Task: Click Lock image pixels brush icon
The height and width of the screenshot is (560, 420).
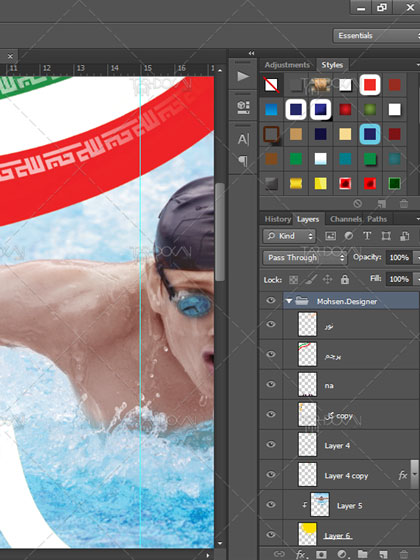Action: [311, 279]
